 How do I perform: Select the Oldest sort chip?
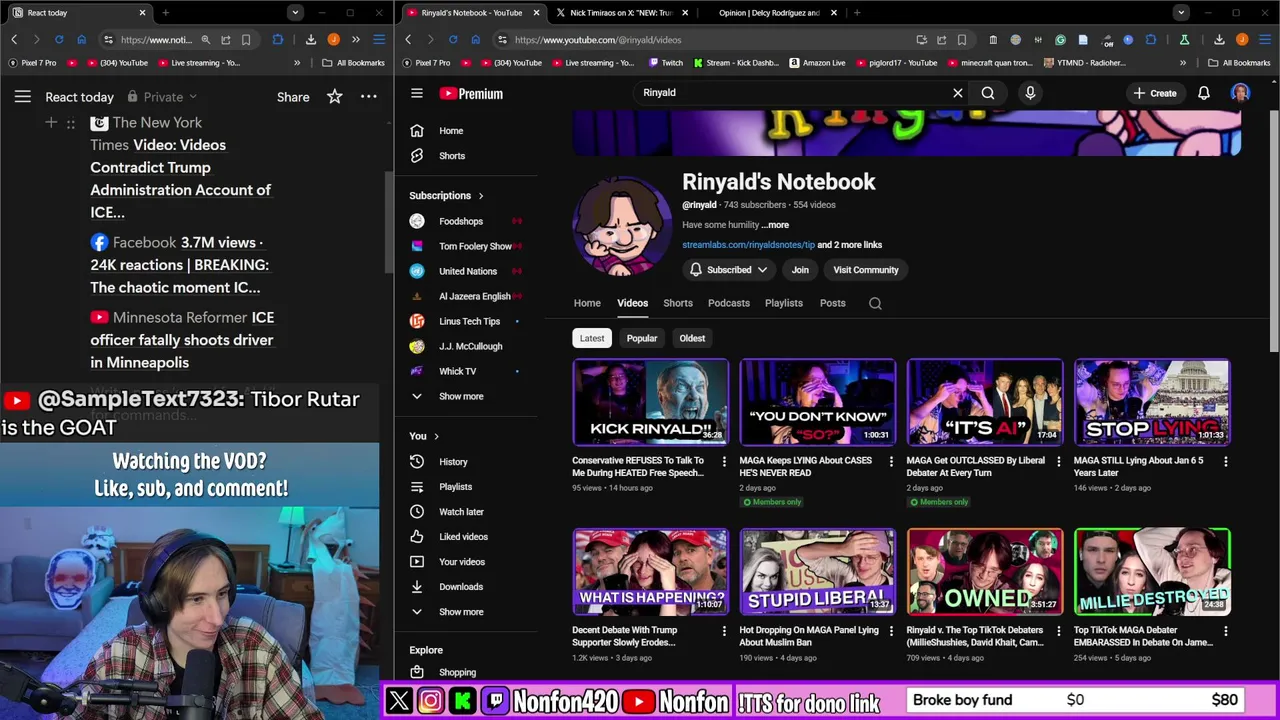coord(692,338)
